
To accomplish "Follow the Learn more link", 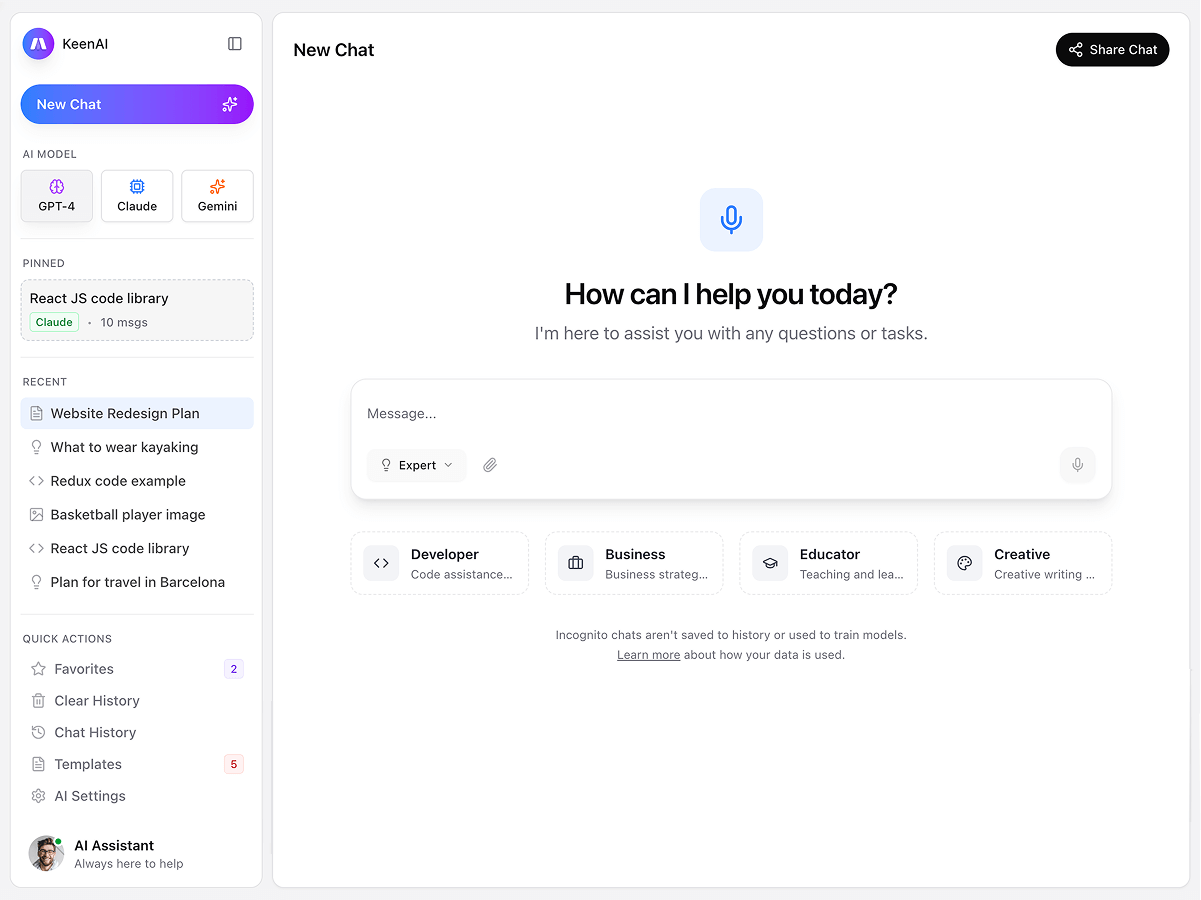I will (x=648, y=655).
